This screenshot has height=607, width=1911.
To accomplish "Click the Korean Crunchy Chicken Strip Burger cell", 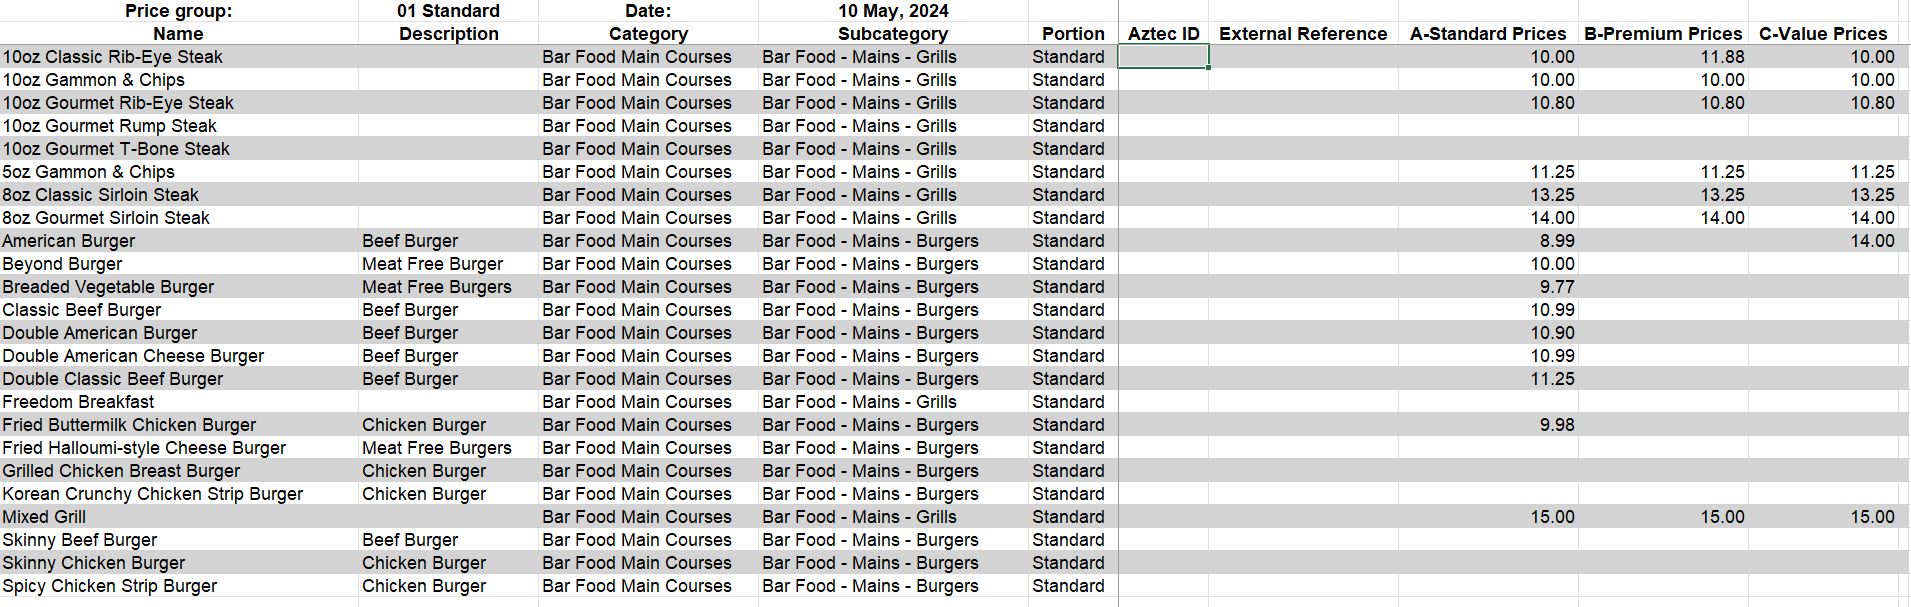I will point(152,494).
